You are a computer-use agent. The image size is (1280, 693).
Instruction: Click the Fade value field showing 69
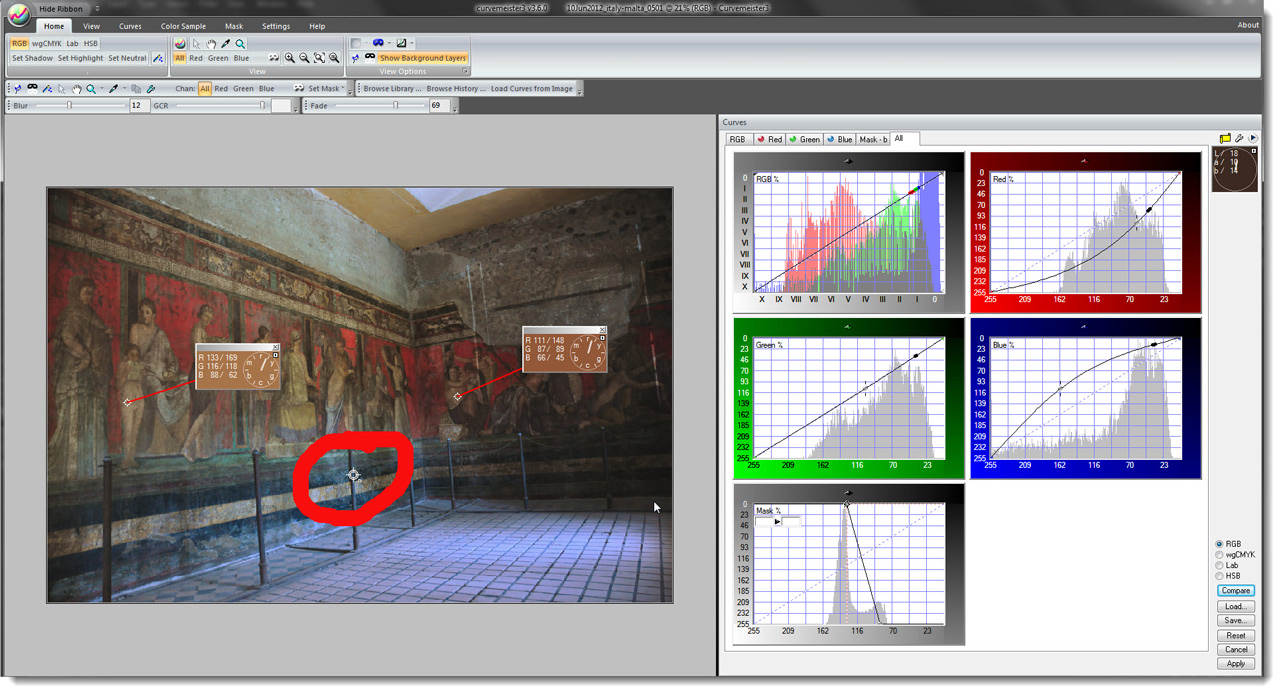click(439, 105)
